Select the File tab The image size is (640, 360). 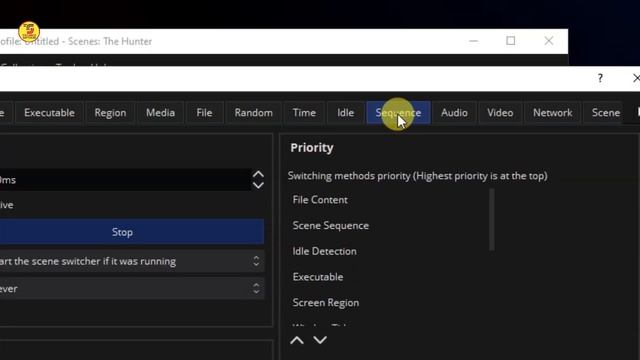coord(204,113)
